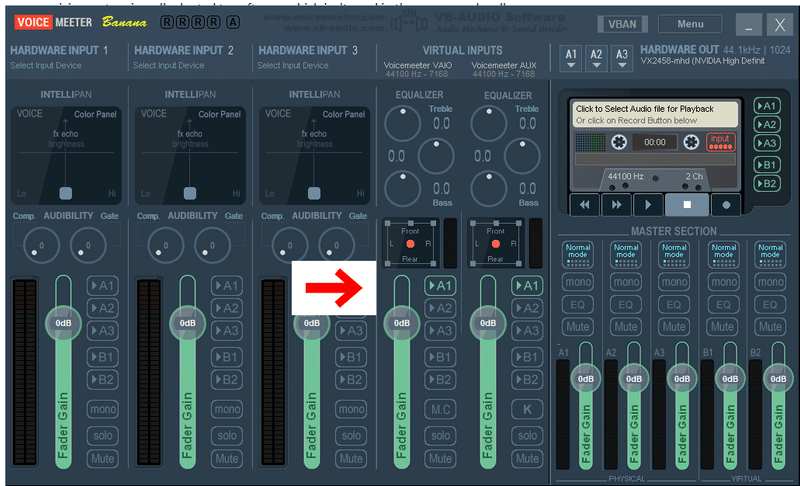
Task: Open the Menu button
Action: point(690,24)
